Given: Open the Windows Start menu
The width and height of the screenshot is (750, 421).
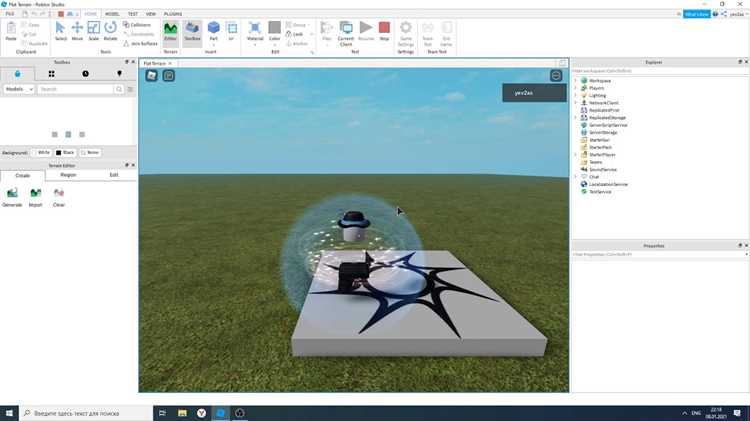Looking at the screenshot, I should coord(9,413).
